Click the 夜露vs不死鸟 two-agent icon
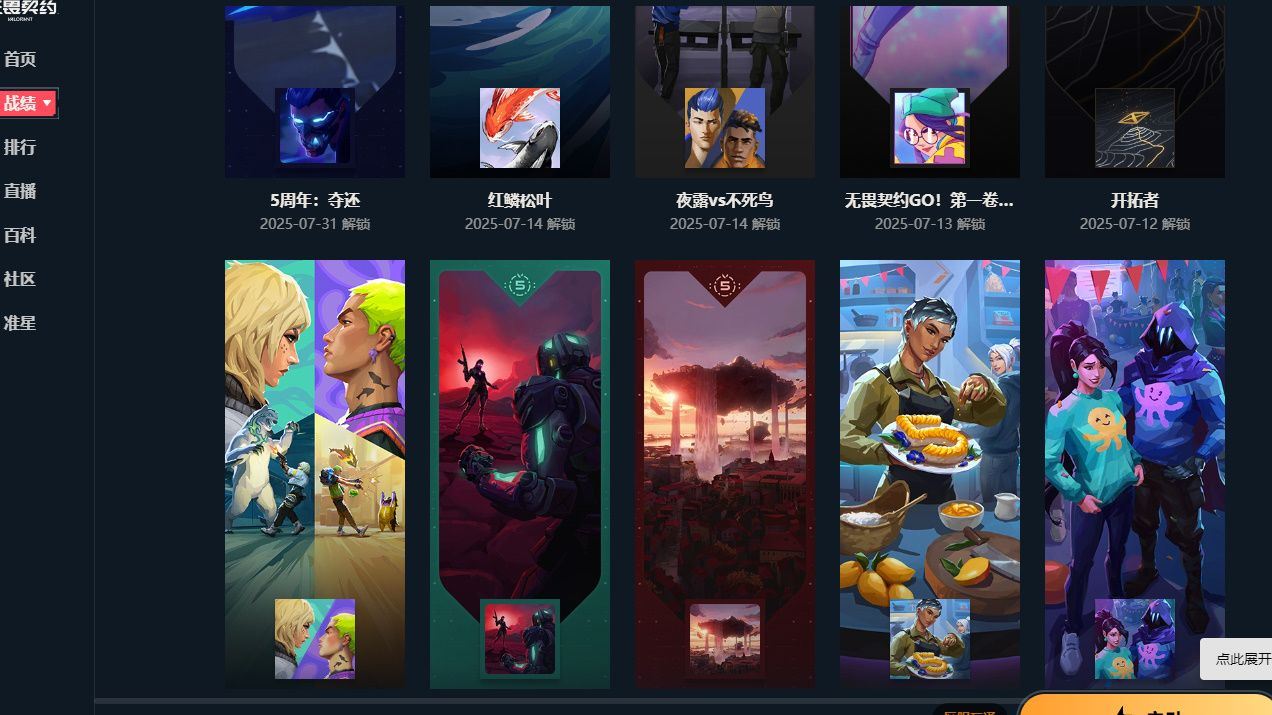Viewport: 1272px width, 715px height. point(725,127)
